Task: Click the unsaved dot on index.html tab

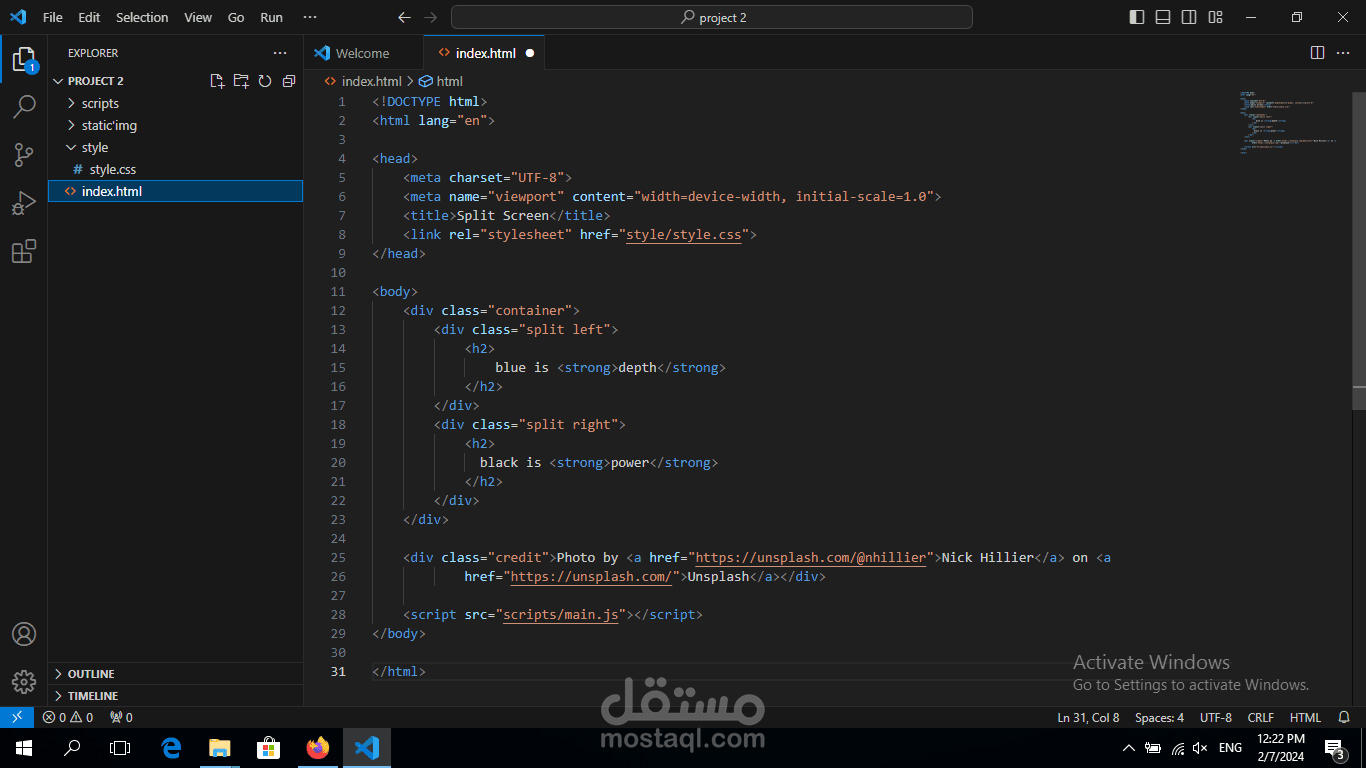Action: pos(530,53)
